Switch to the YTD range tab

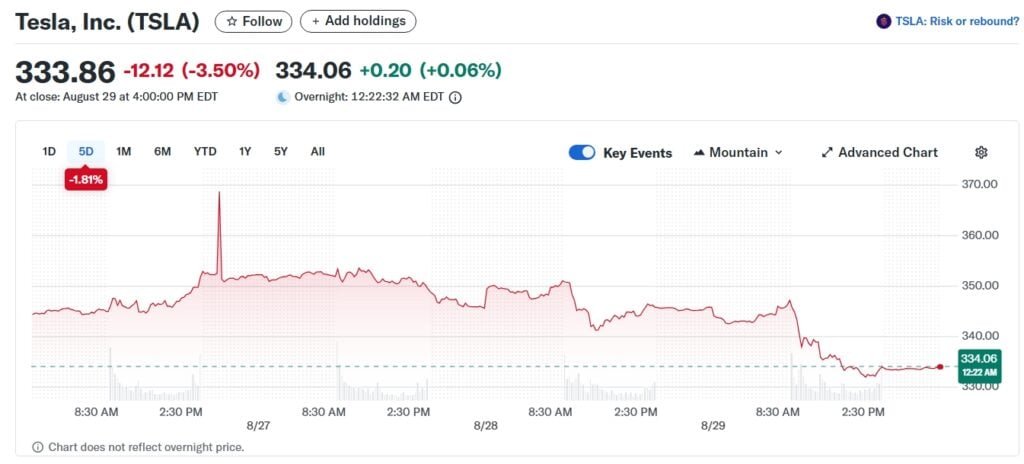tap(205, 152)
